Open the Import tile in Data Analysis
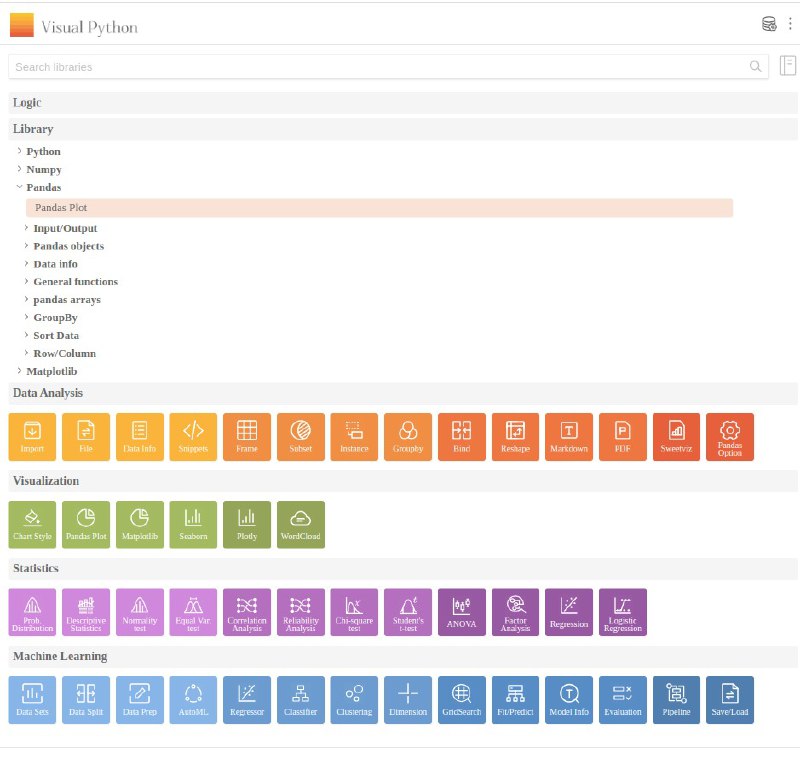Image resolution: width=800 pixels, height=770 pixels. coord(32,437)
